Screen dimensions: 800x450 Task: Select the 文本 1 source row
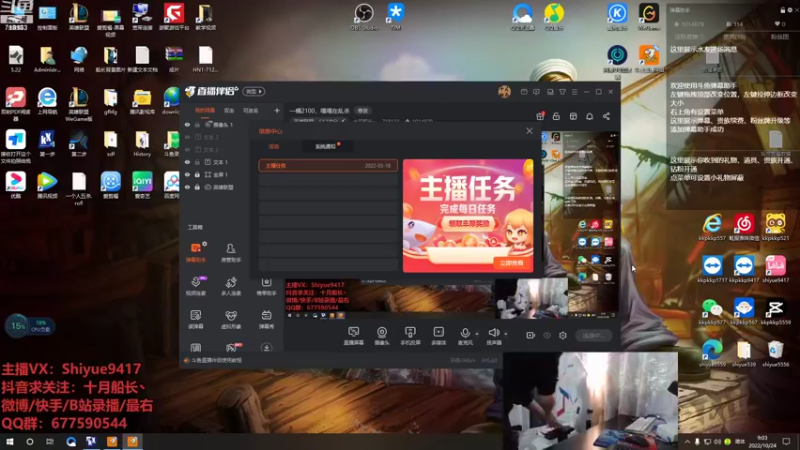[x=219, y=162]
